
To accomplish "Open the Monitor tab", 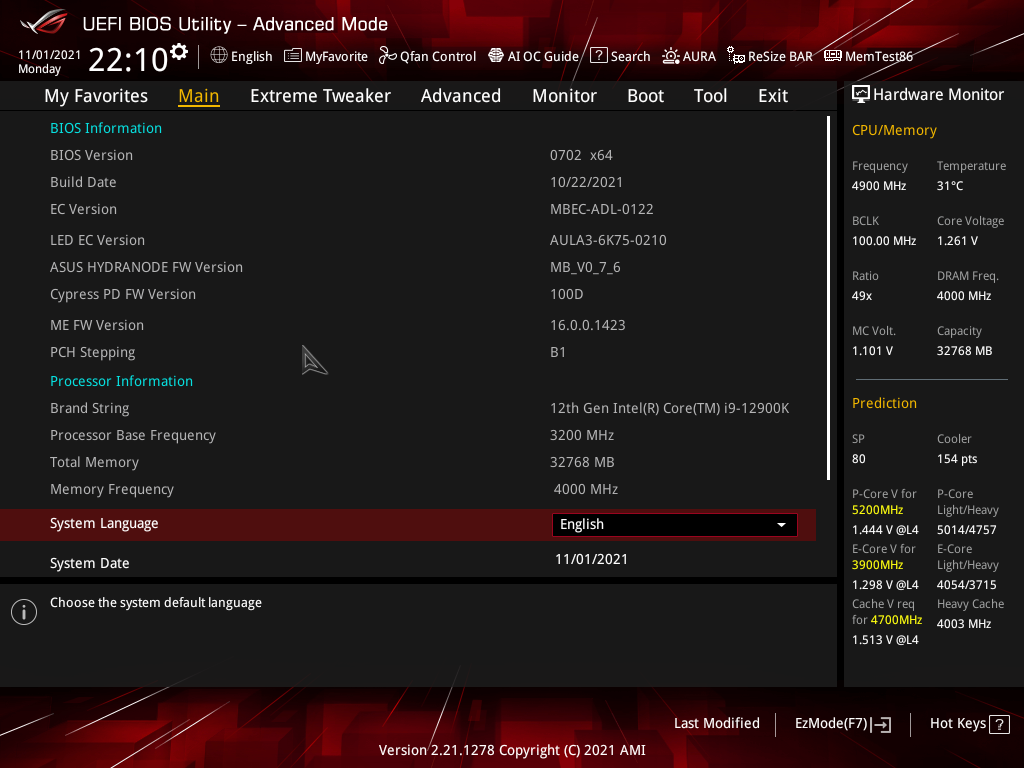I will [564, 96].
